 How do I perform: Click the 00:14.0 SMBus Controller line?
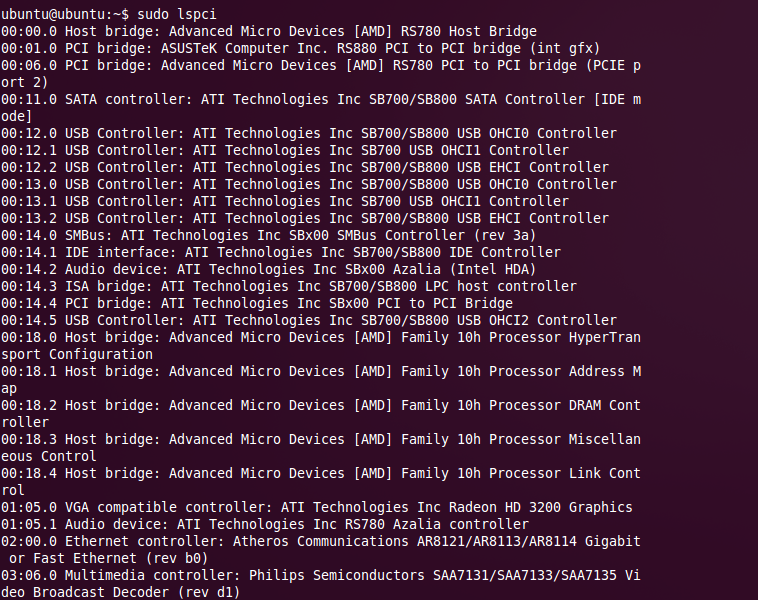point(268,235)
